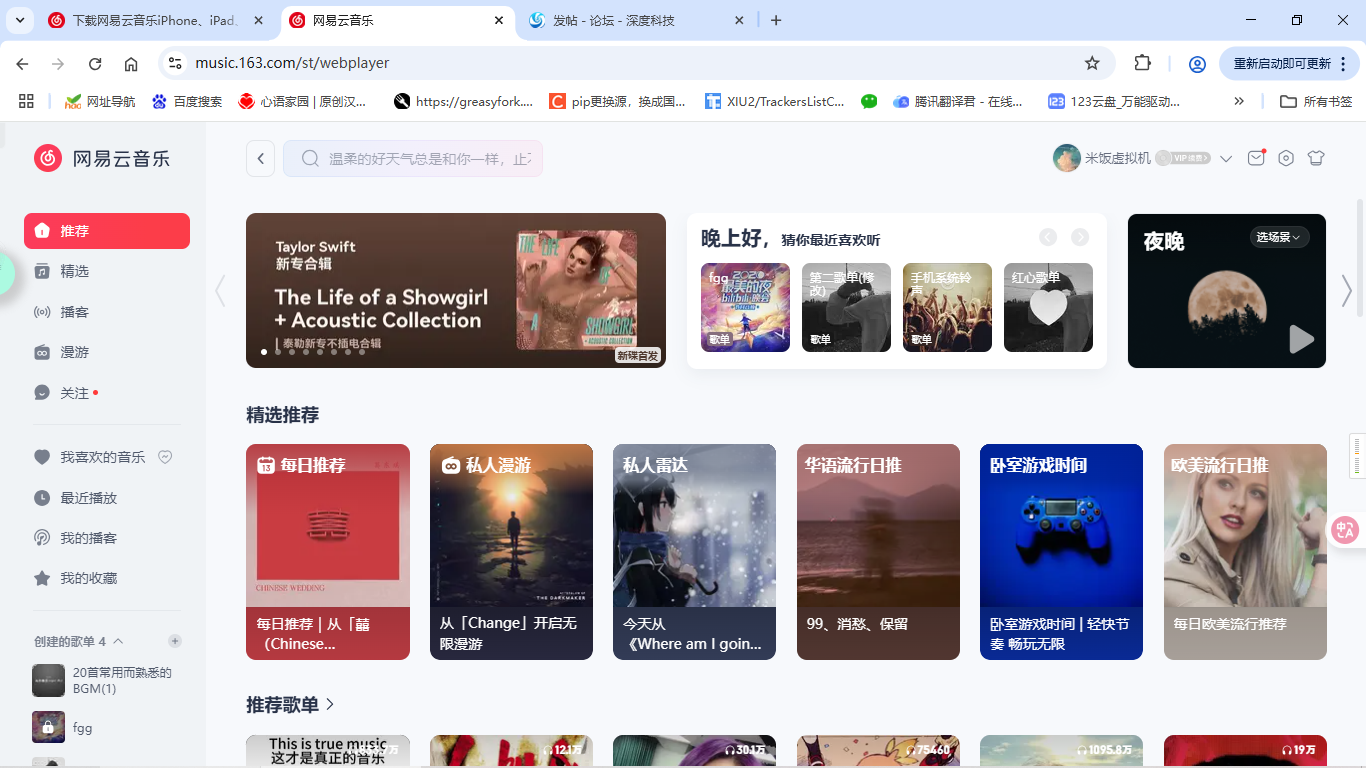Screen dimensions: 1366x768
Task: Open 推荐歌单 list via its arrow
Action: coord(330,704)
